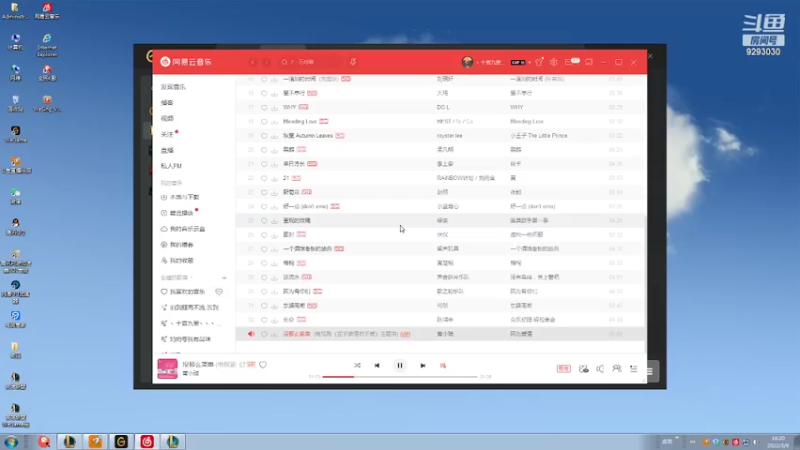Open the microphone song recognition icon
The height and width of the screenshot is (450, 800).
point(353,62)
